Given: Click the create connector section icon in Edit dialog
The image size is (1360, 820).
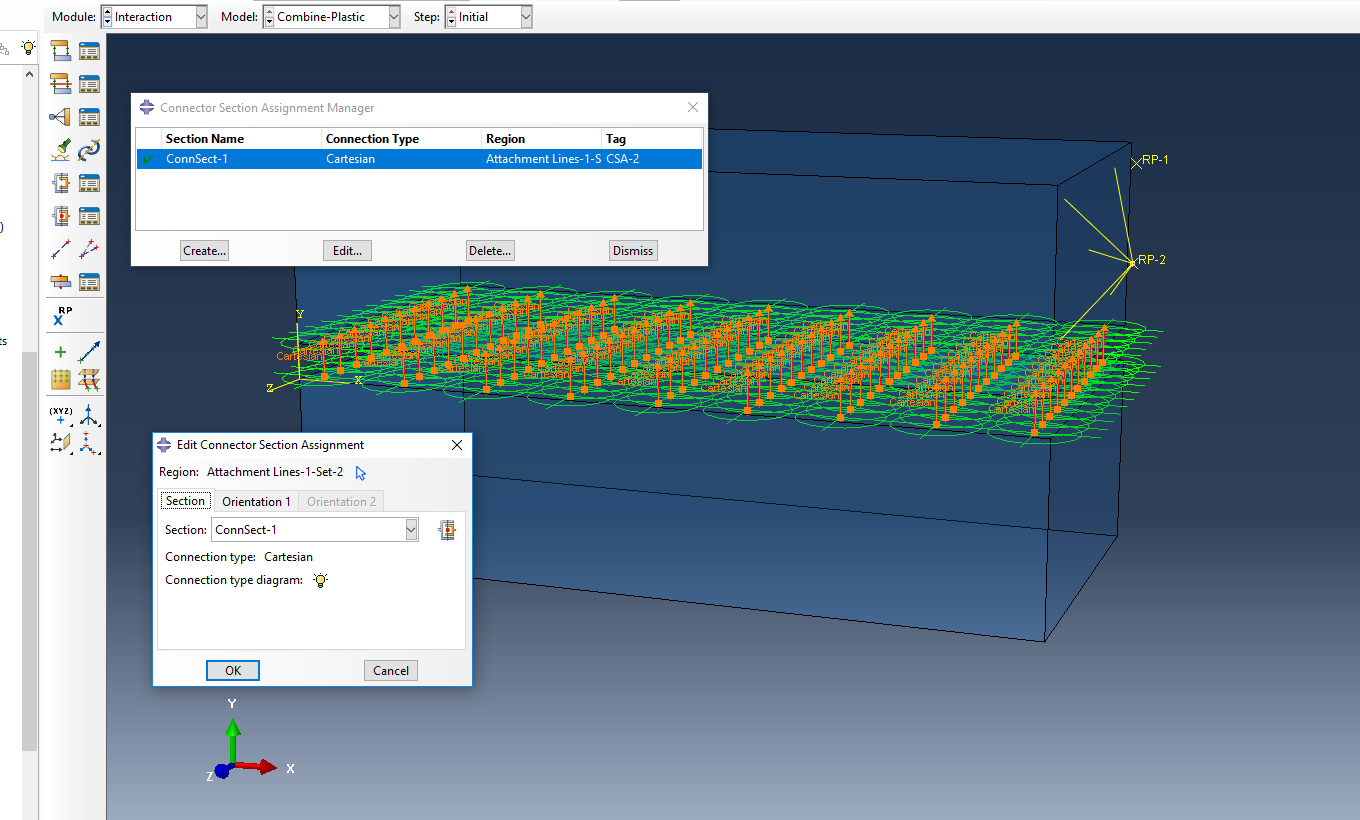Looking at the screenshot, I should [447, 530].
